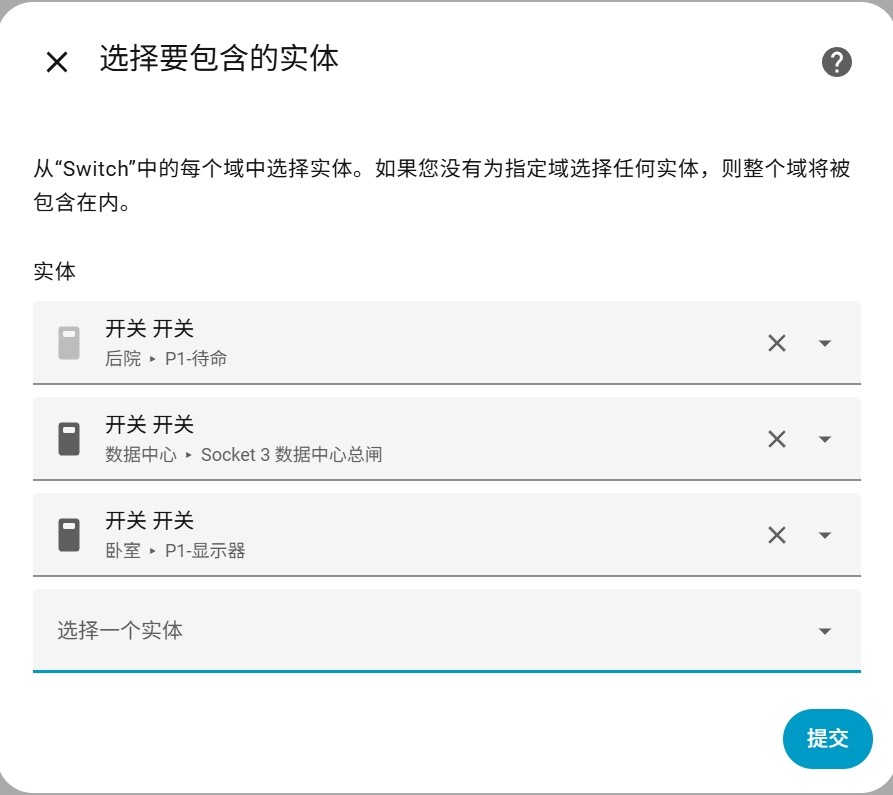Remove the Socket 3 数据中心总闸 entity
This screenshot has width=893, height=795.
[x=776, y=439]
